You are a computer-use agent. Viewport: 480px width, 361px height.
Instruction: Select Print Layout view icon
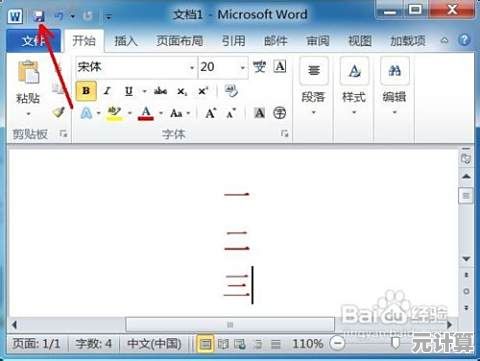pos(205,344)
